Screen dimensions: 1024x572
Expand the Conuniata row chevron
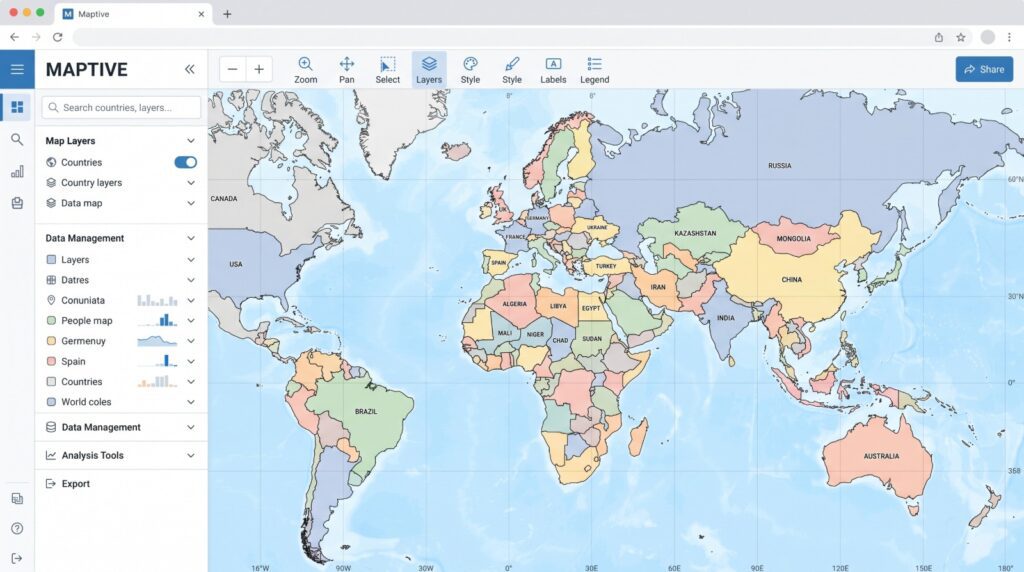[x=191, y=300]
